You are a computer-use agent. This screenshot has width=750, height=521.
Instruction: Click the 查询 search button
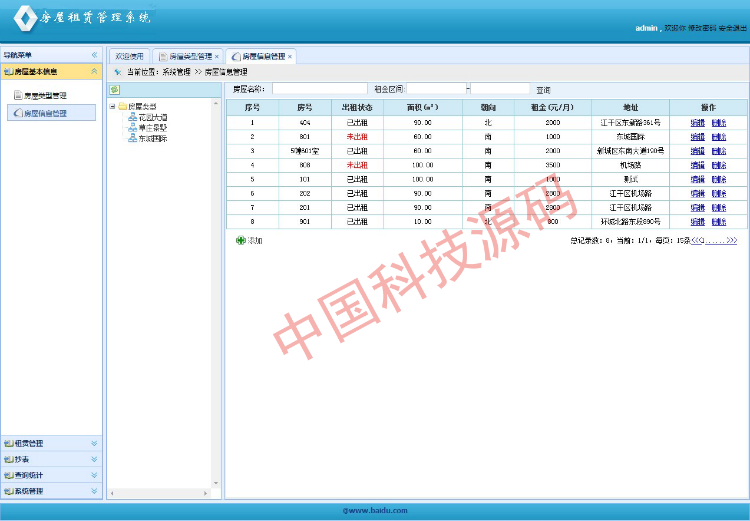[543, 90]
